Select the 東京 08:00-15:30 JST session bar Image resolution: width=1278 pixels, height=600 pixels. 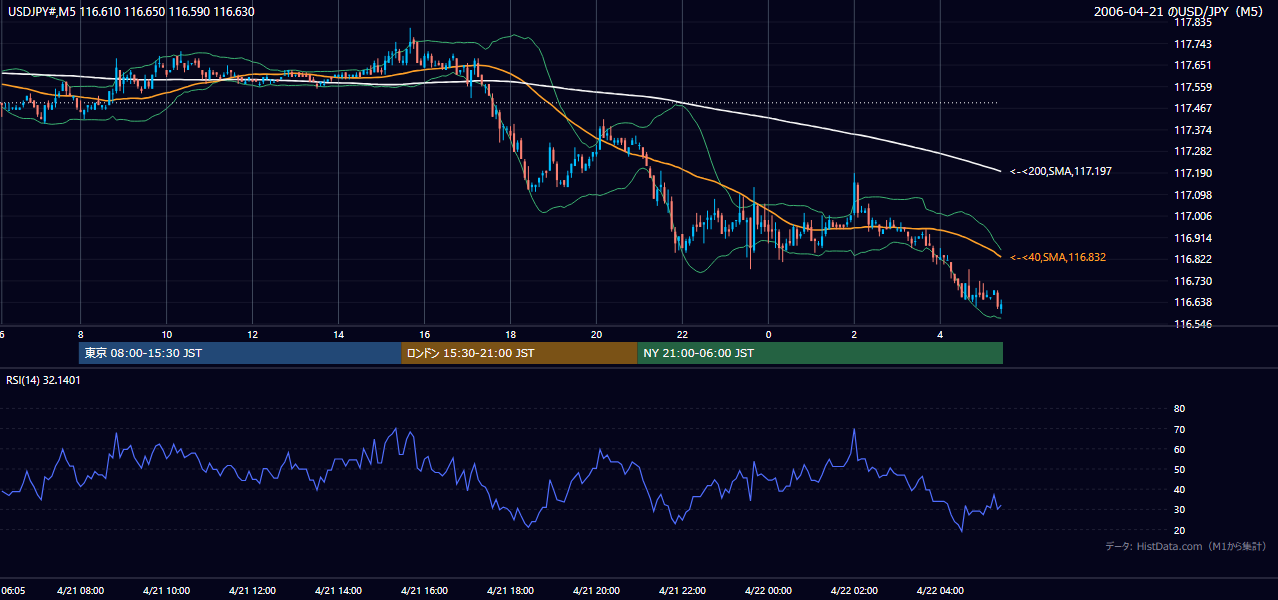[x=240, y=353]
